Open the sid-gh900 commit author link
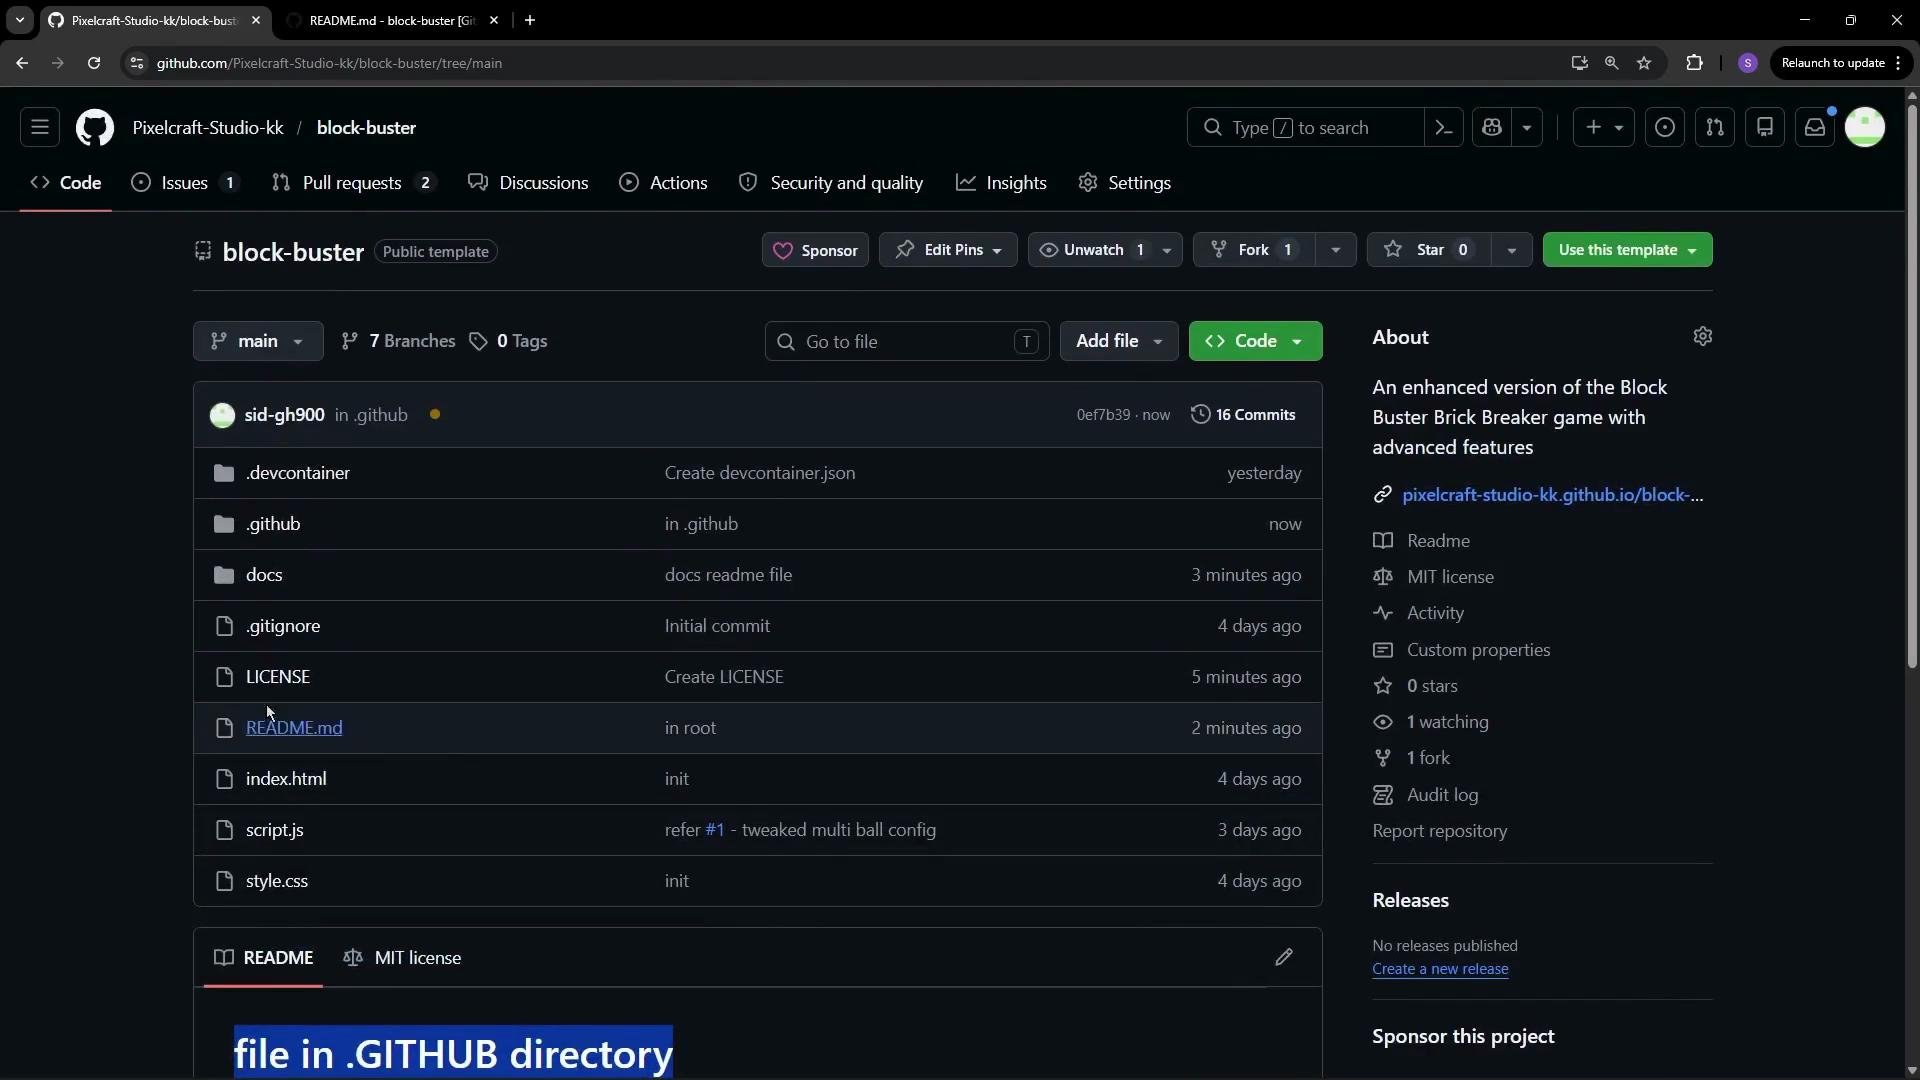This screenshot has width=1920, height=1080. pyautogui.click(x=284, y=414)
